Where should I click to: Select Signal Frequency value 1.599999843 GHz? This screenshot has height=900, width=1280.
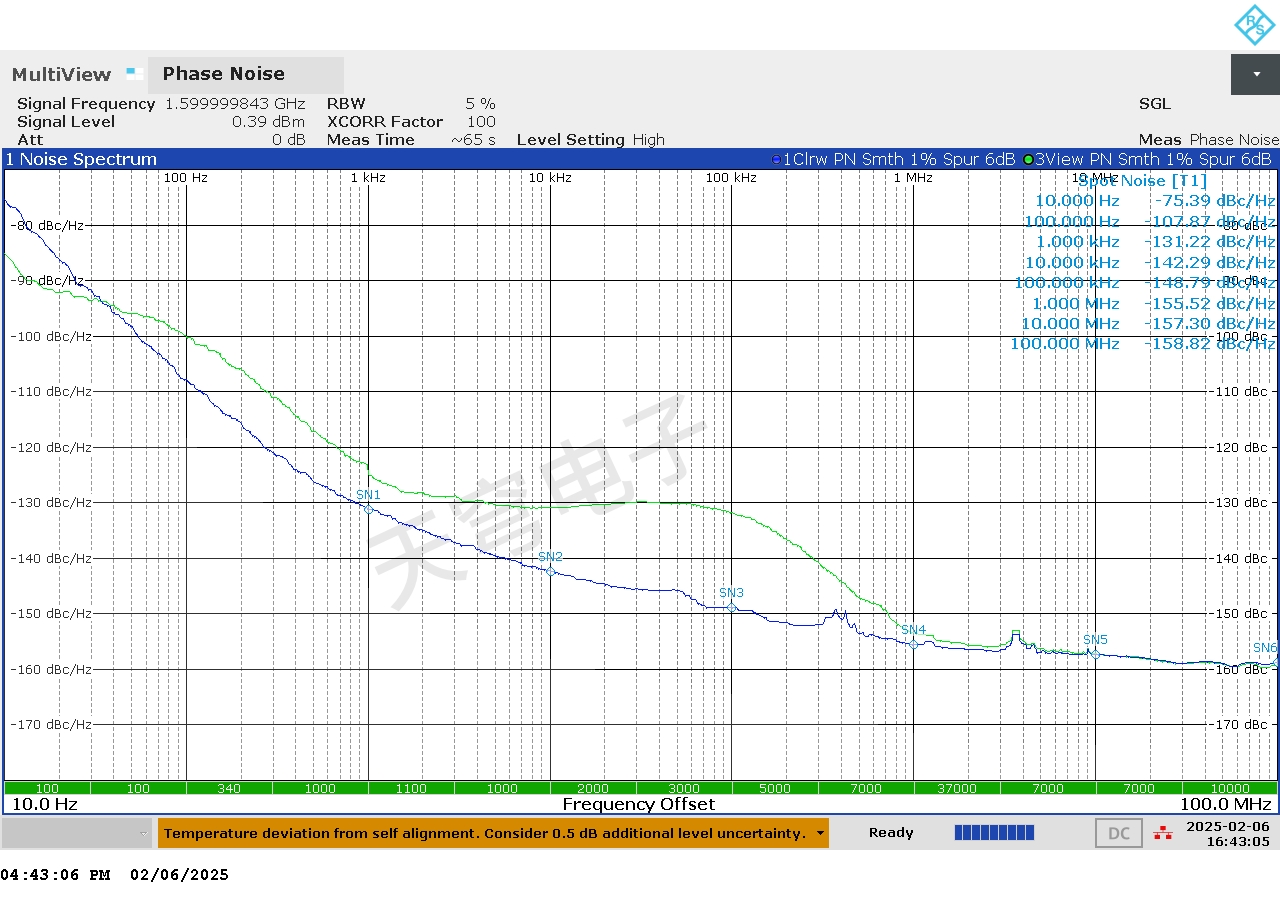(235, 104)
